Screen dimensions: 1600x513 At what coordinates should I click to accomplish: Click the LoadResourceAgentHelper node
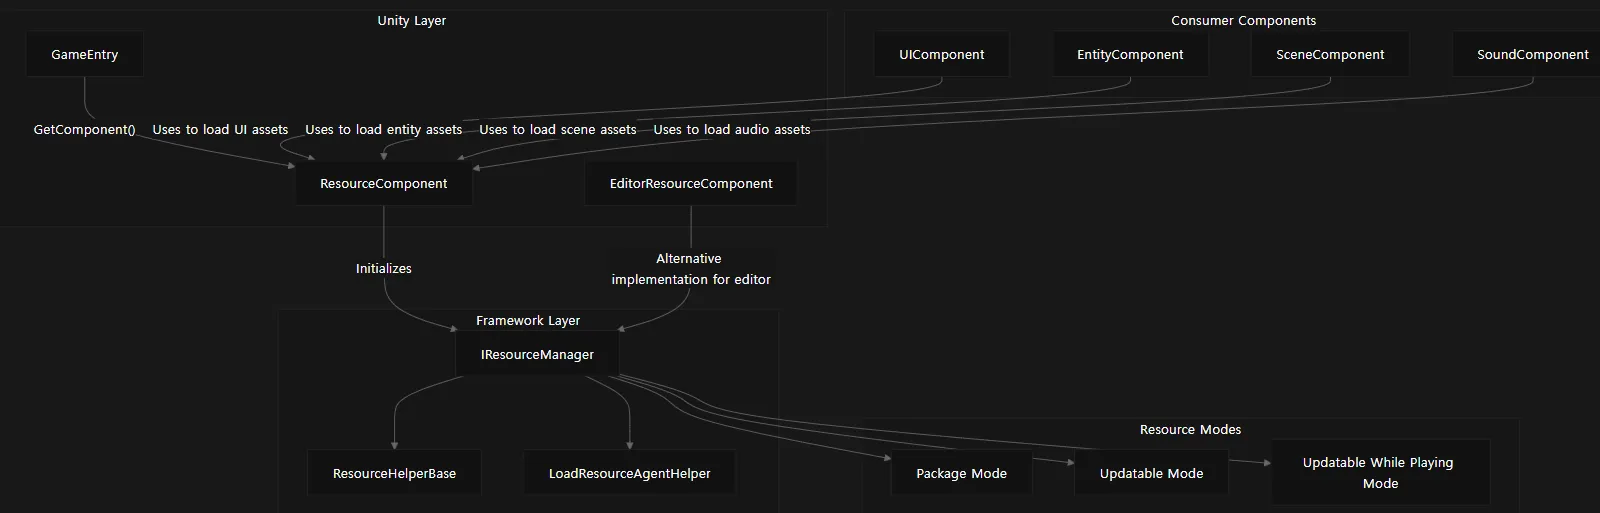629,473
